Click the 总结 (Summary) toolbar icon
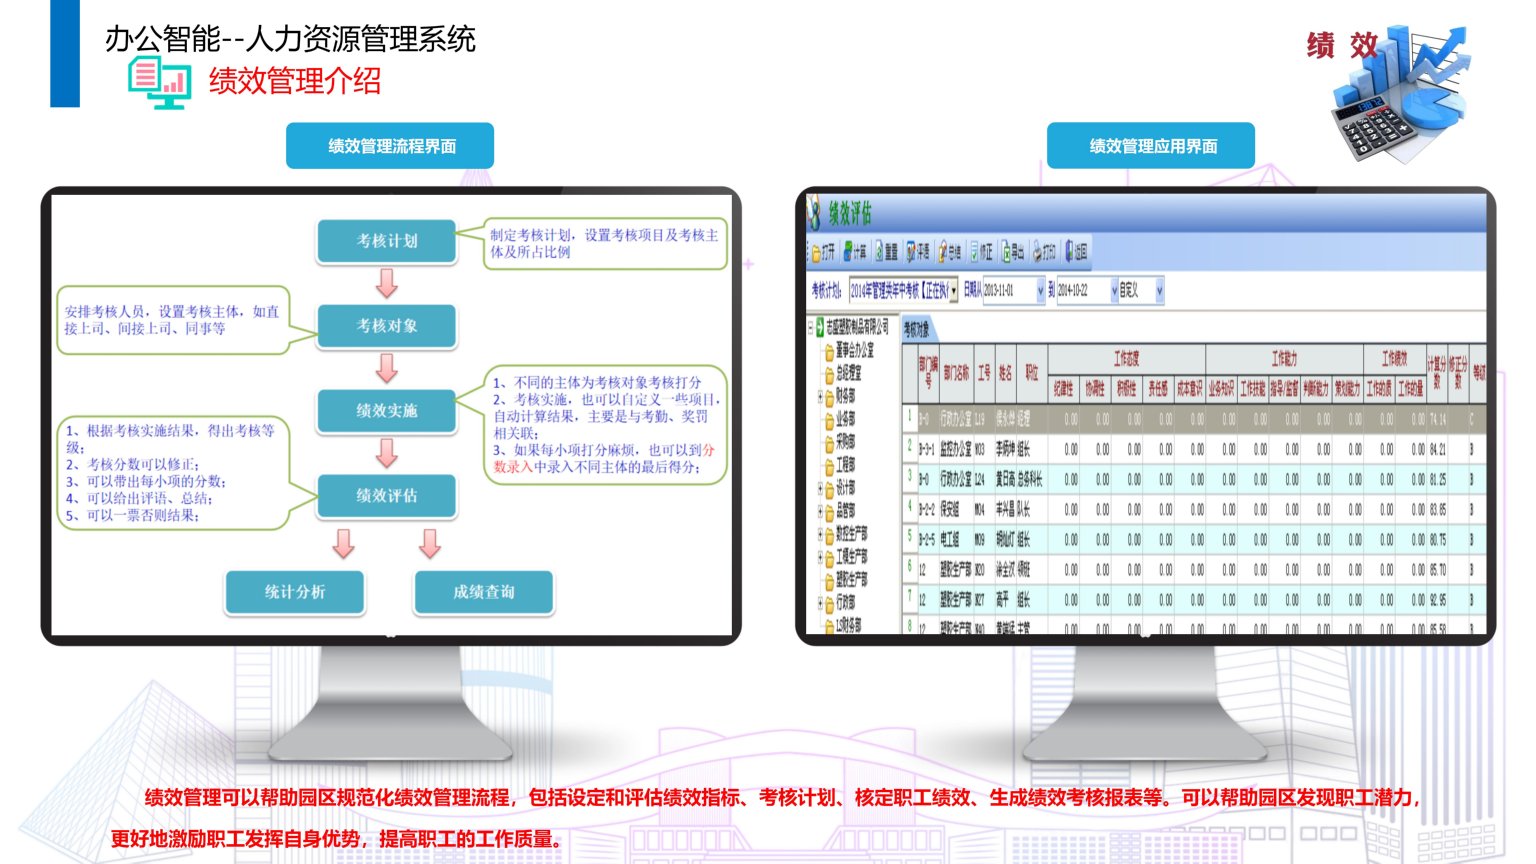The height and width of the screenshot is (864, 1536). (952, 250)
